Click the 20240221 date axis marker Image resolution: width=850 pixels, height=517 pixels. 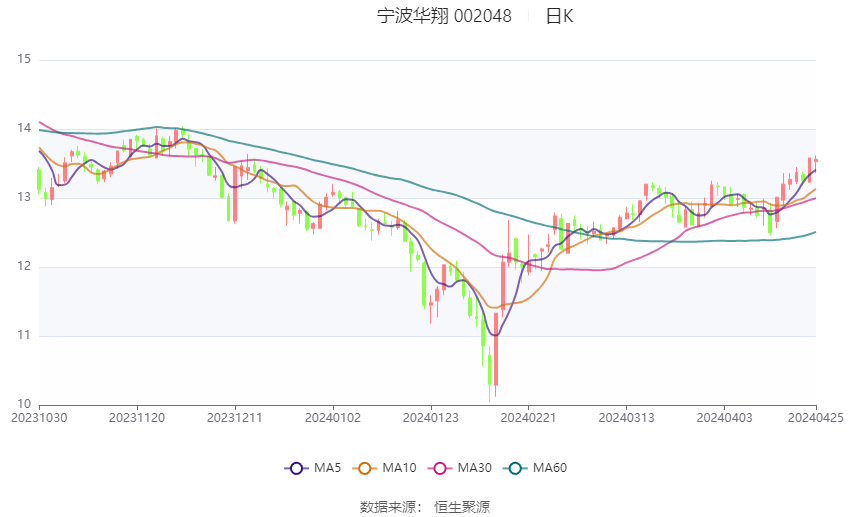[529, 417]
